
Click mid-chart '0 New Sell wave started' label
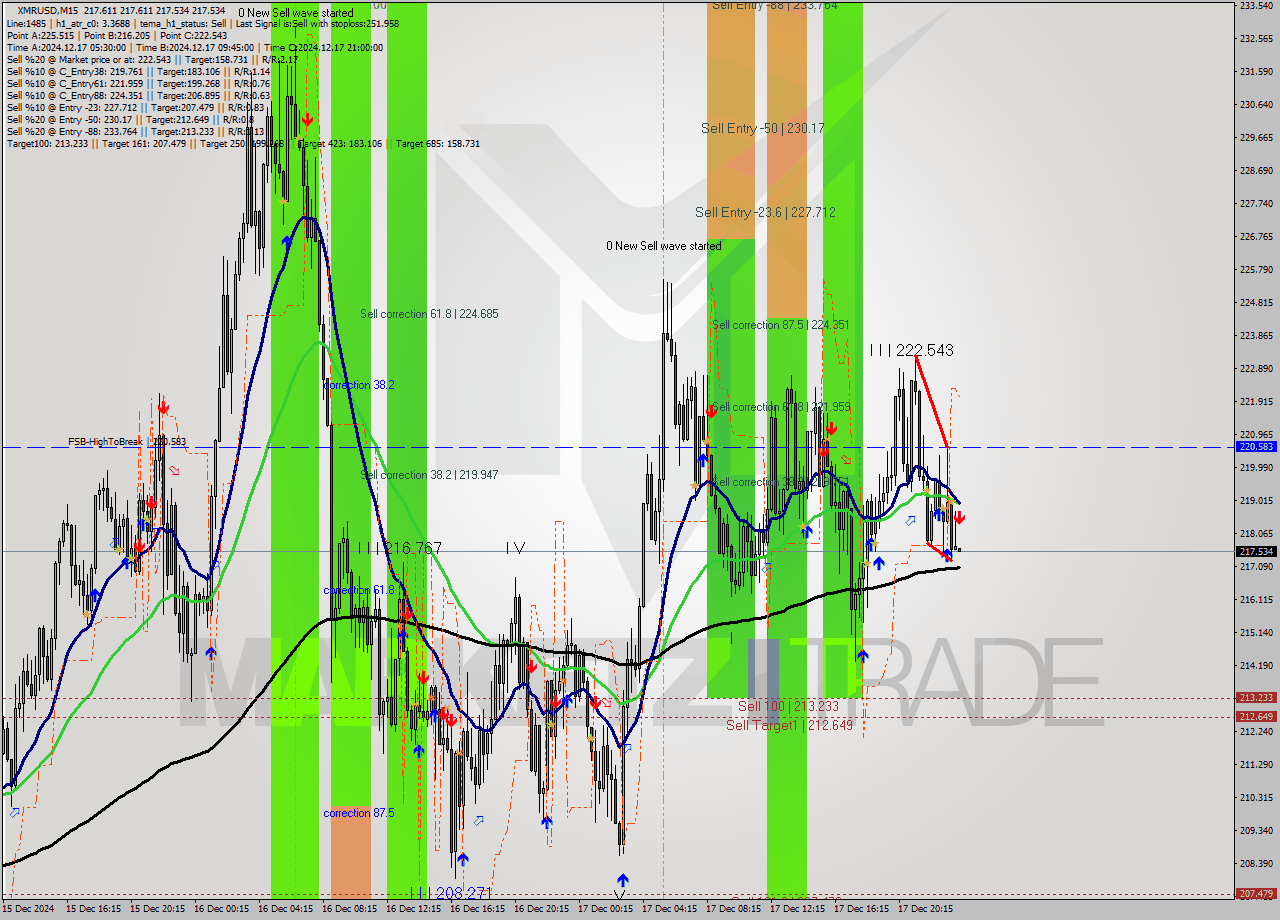pos(663,246)
